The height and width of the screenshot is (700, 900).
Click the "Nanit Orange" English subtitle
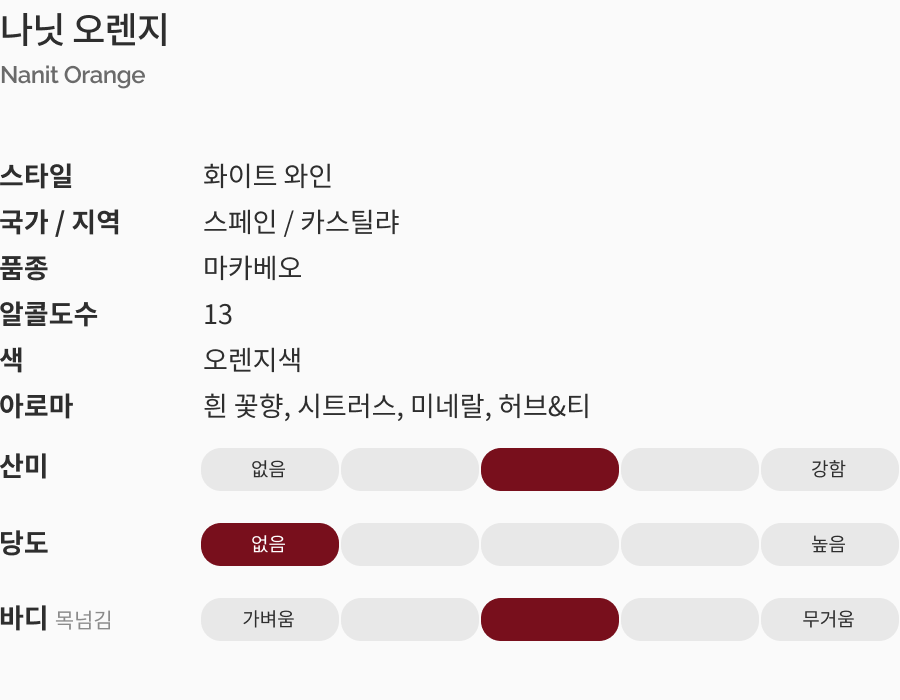[73, 76]
